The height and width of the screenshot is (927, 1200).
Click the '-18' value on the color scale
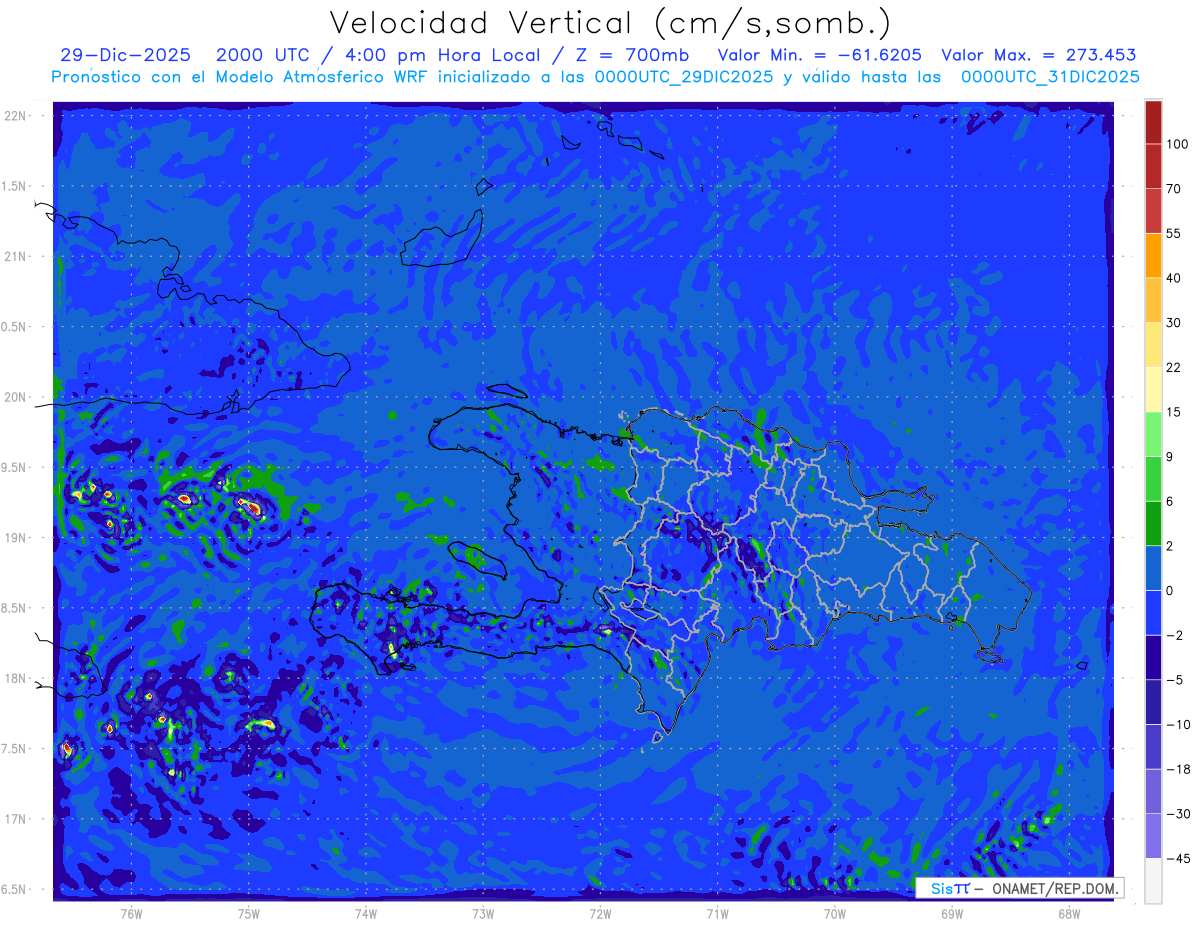click(1177, 769)
